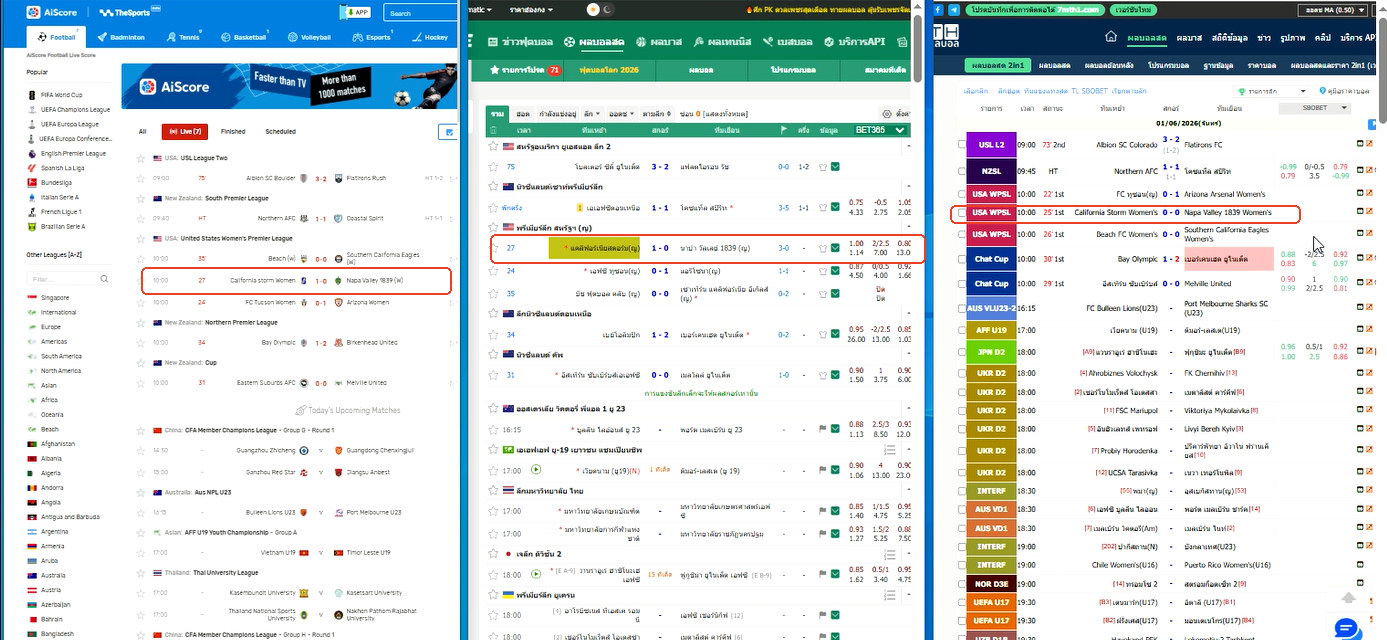Open the ฟุตบอลโลก 2026 yellow tab
Screen dimensions: 1387x640
[x=609, y=71]
